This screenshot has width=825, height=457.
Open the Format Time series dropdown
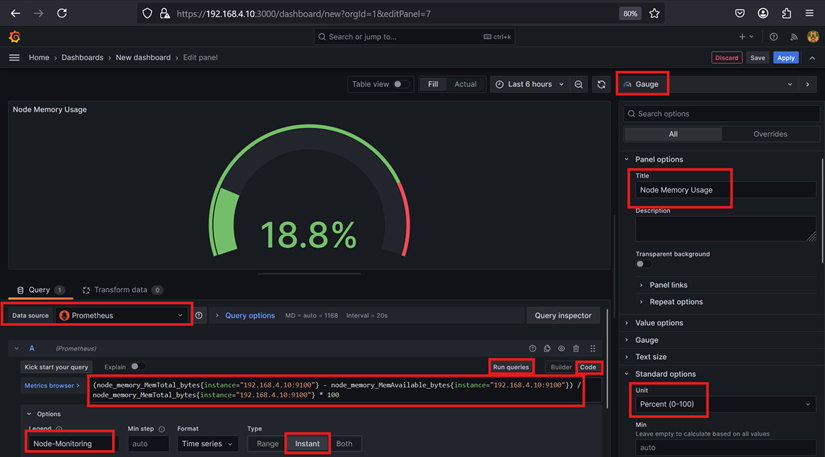coord(207,444)
